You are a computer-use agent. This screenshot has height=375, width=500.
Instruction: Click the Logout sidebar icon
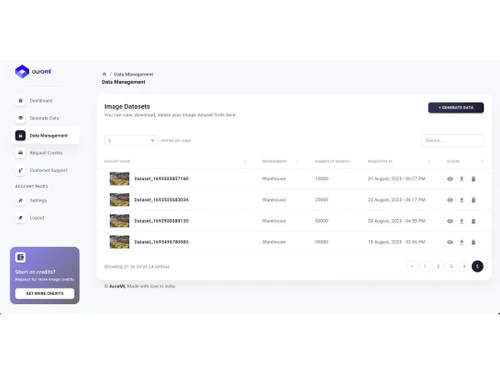point(20,218)
